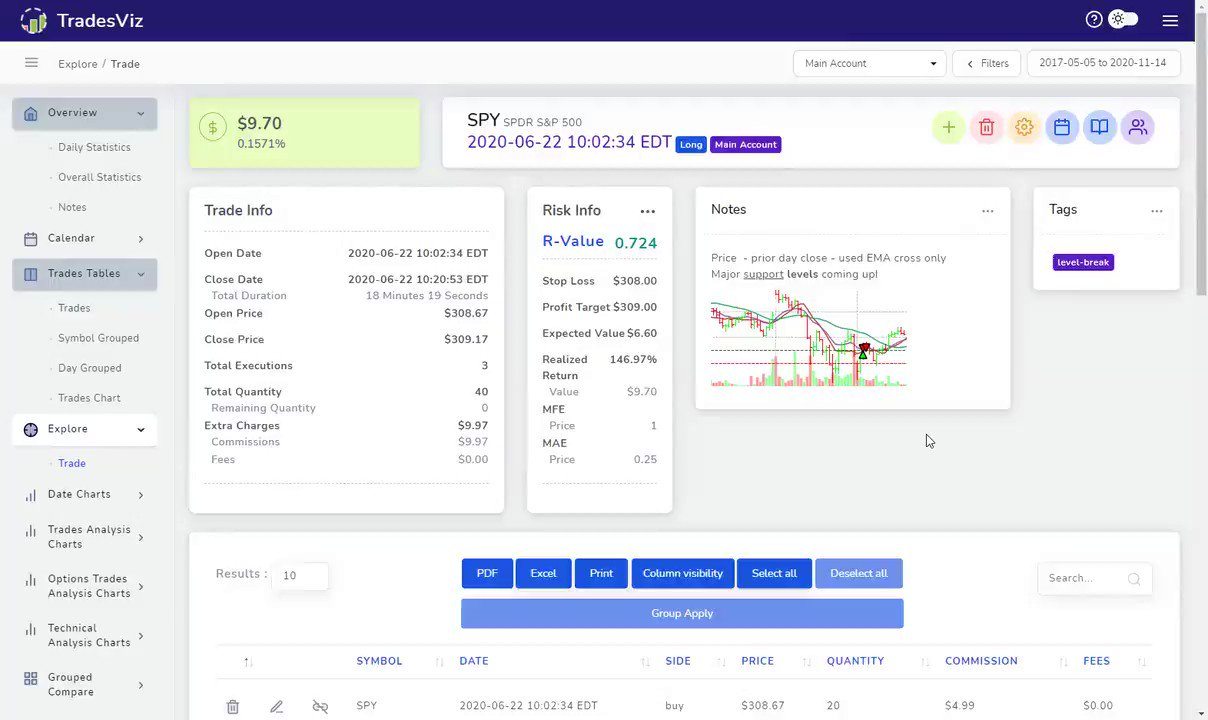Viewport: 1208px width, 720px height.
Task: Click the Results count field
Action: coord(300,575)
